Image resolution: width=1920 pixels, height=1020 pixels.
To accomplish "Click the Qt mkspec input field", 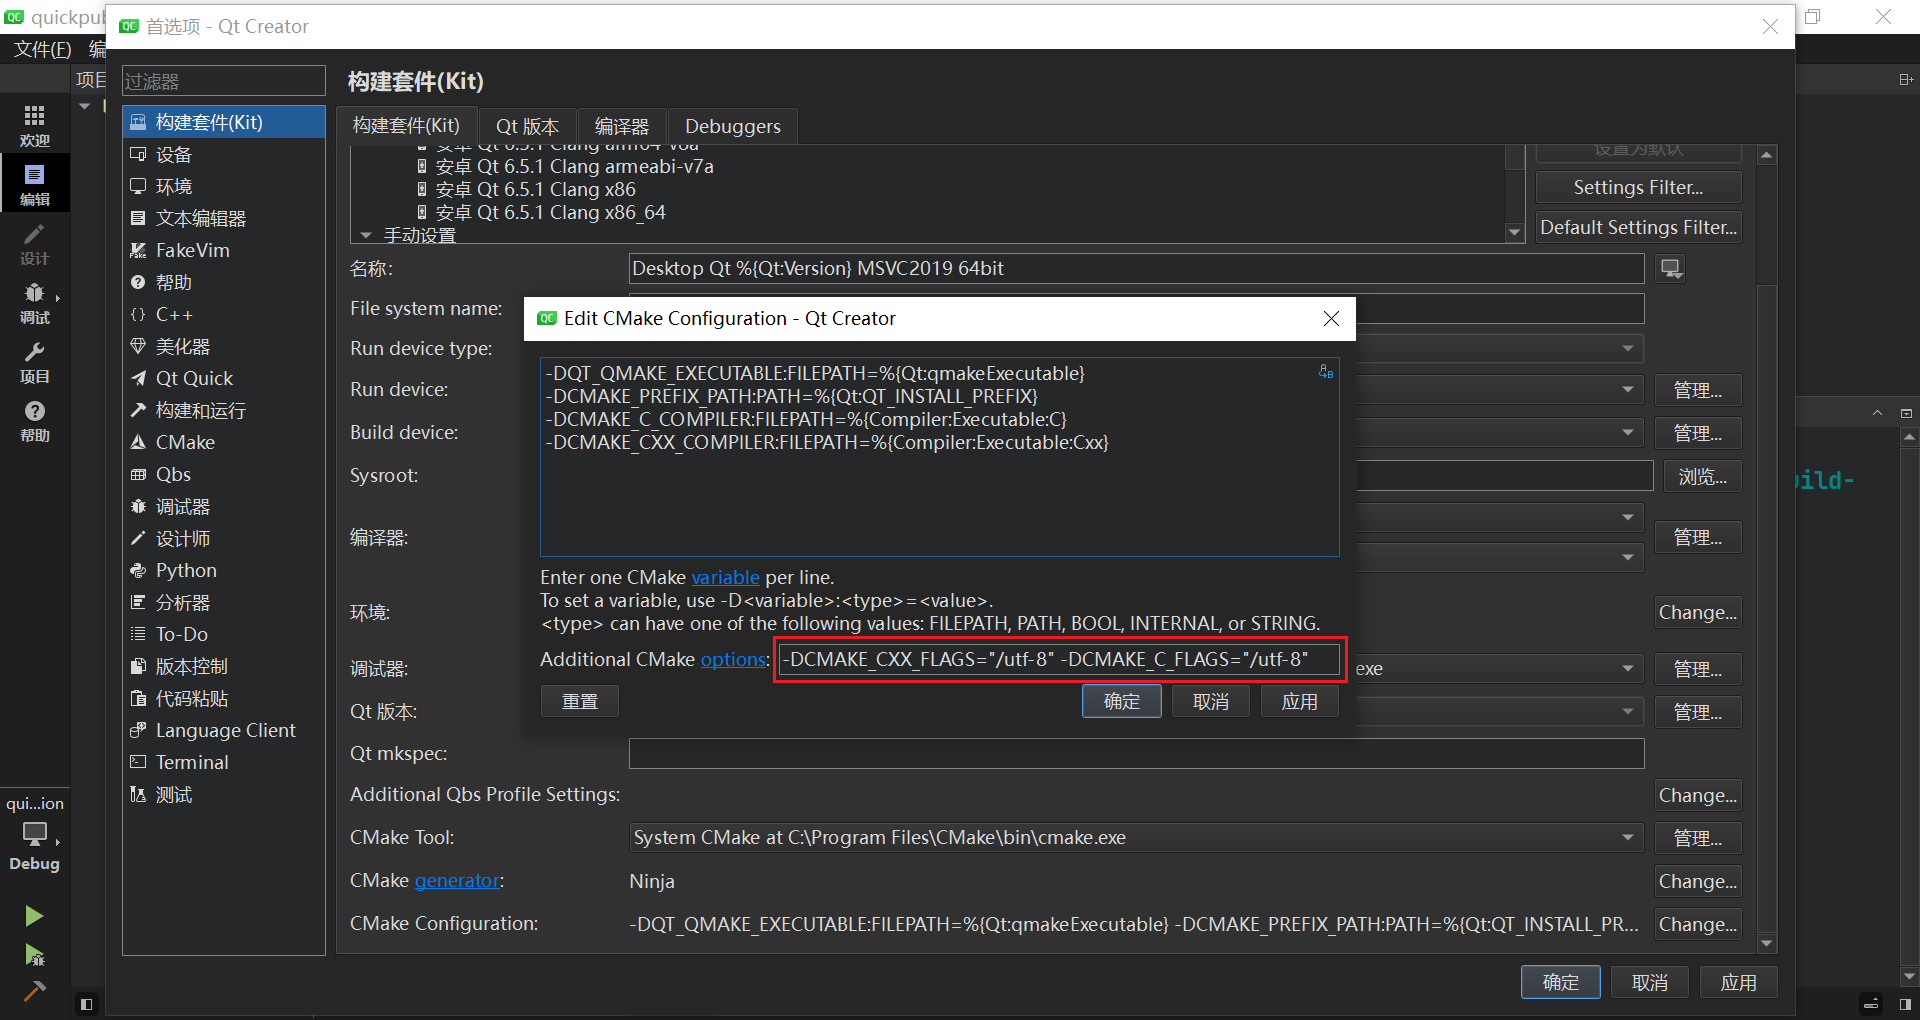I will tap(1137, 753).
